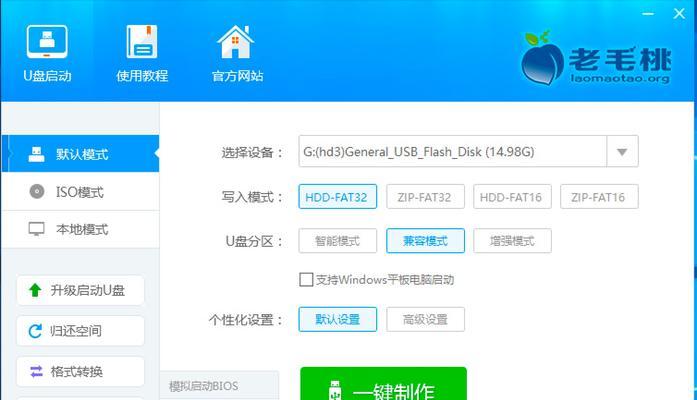Select HDD-FAT32 write mode
The height and width of the screenshot is (400, 697).
[337, 196]
